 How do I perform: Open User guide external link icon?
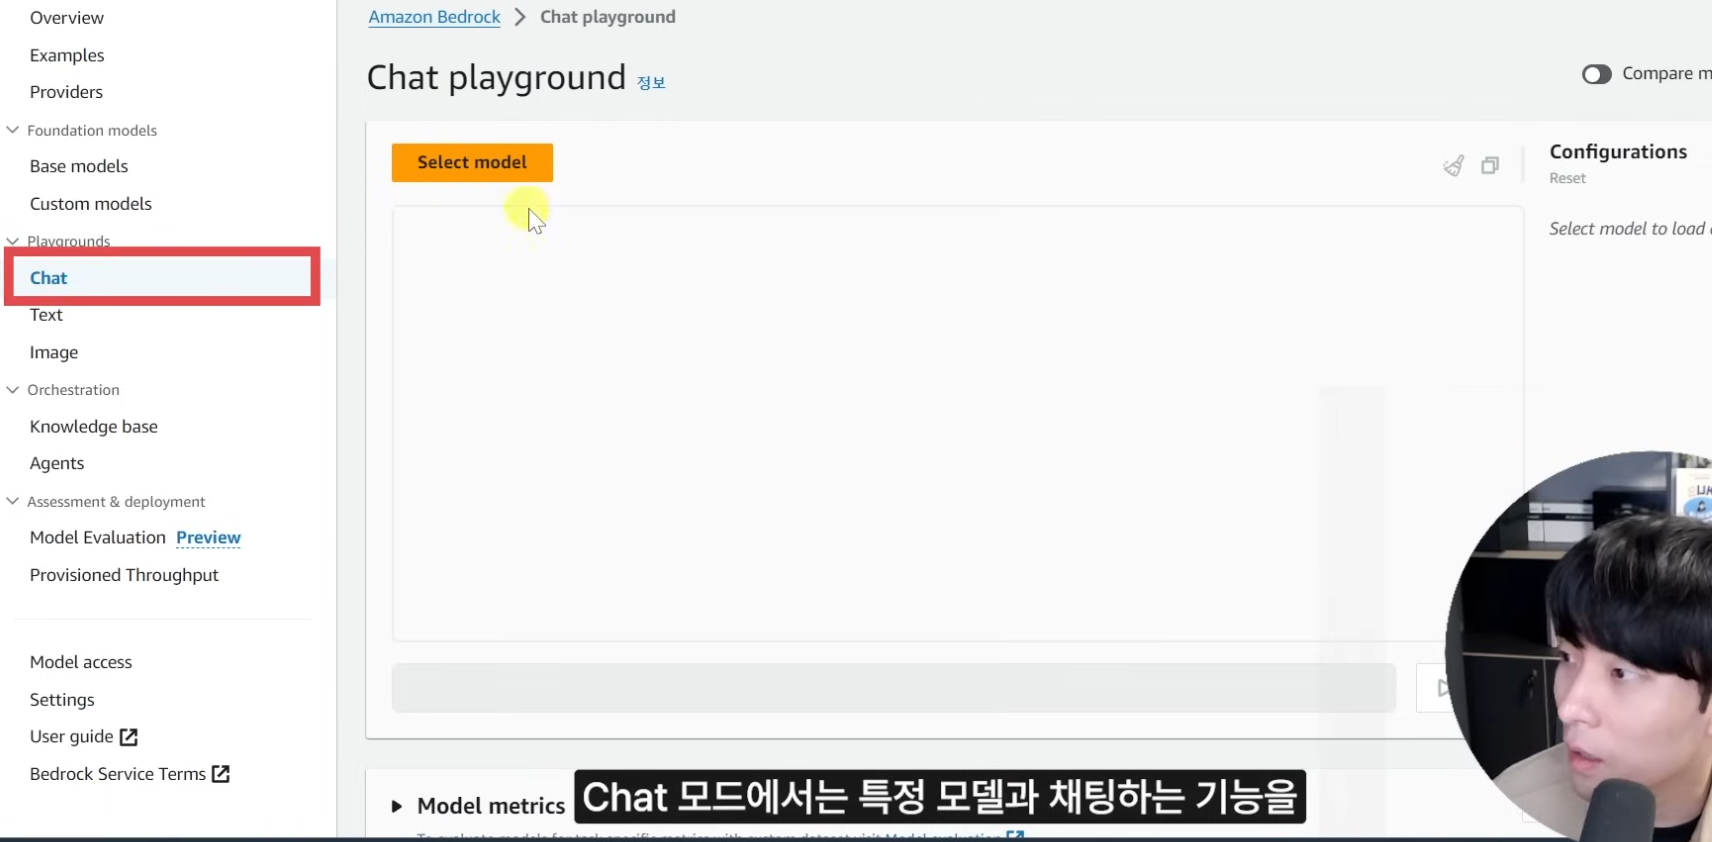[x=129, y=737]
